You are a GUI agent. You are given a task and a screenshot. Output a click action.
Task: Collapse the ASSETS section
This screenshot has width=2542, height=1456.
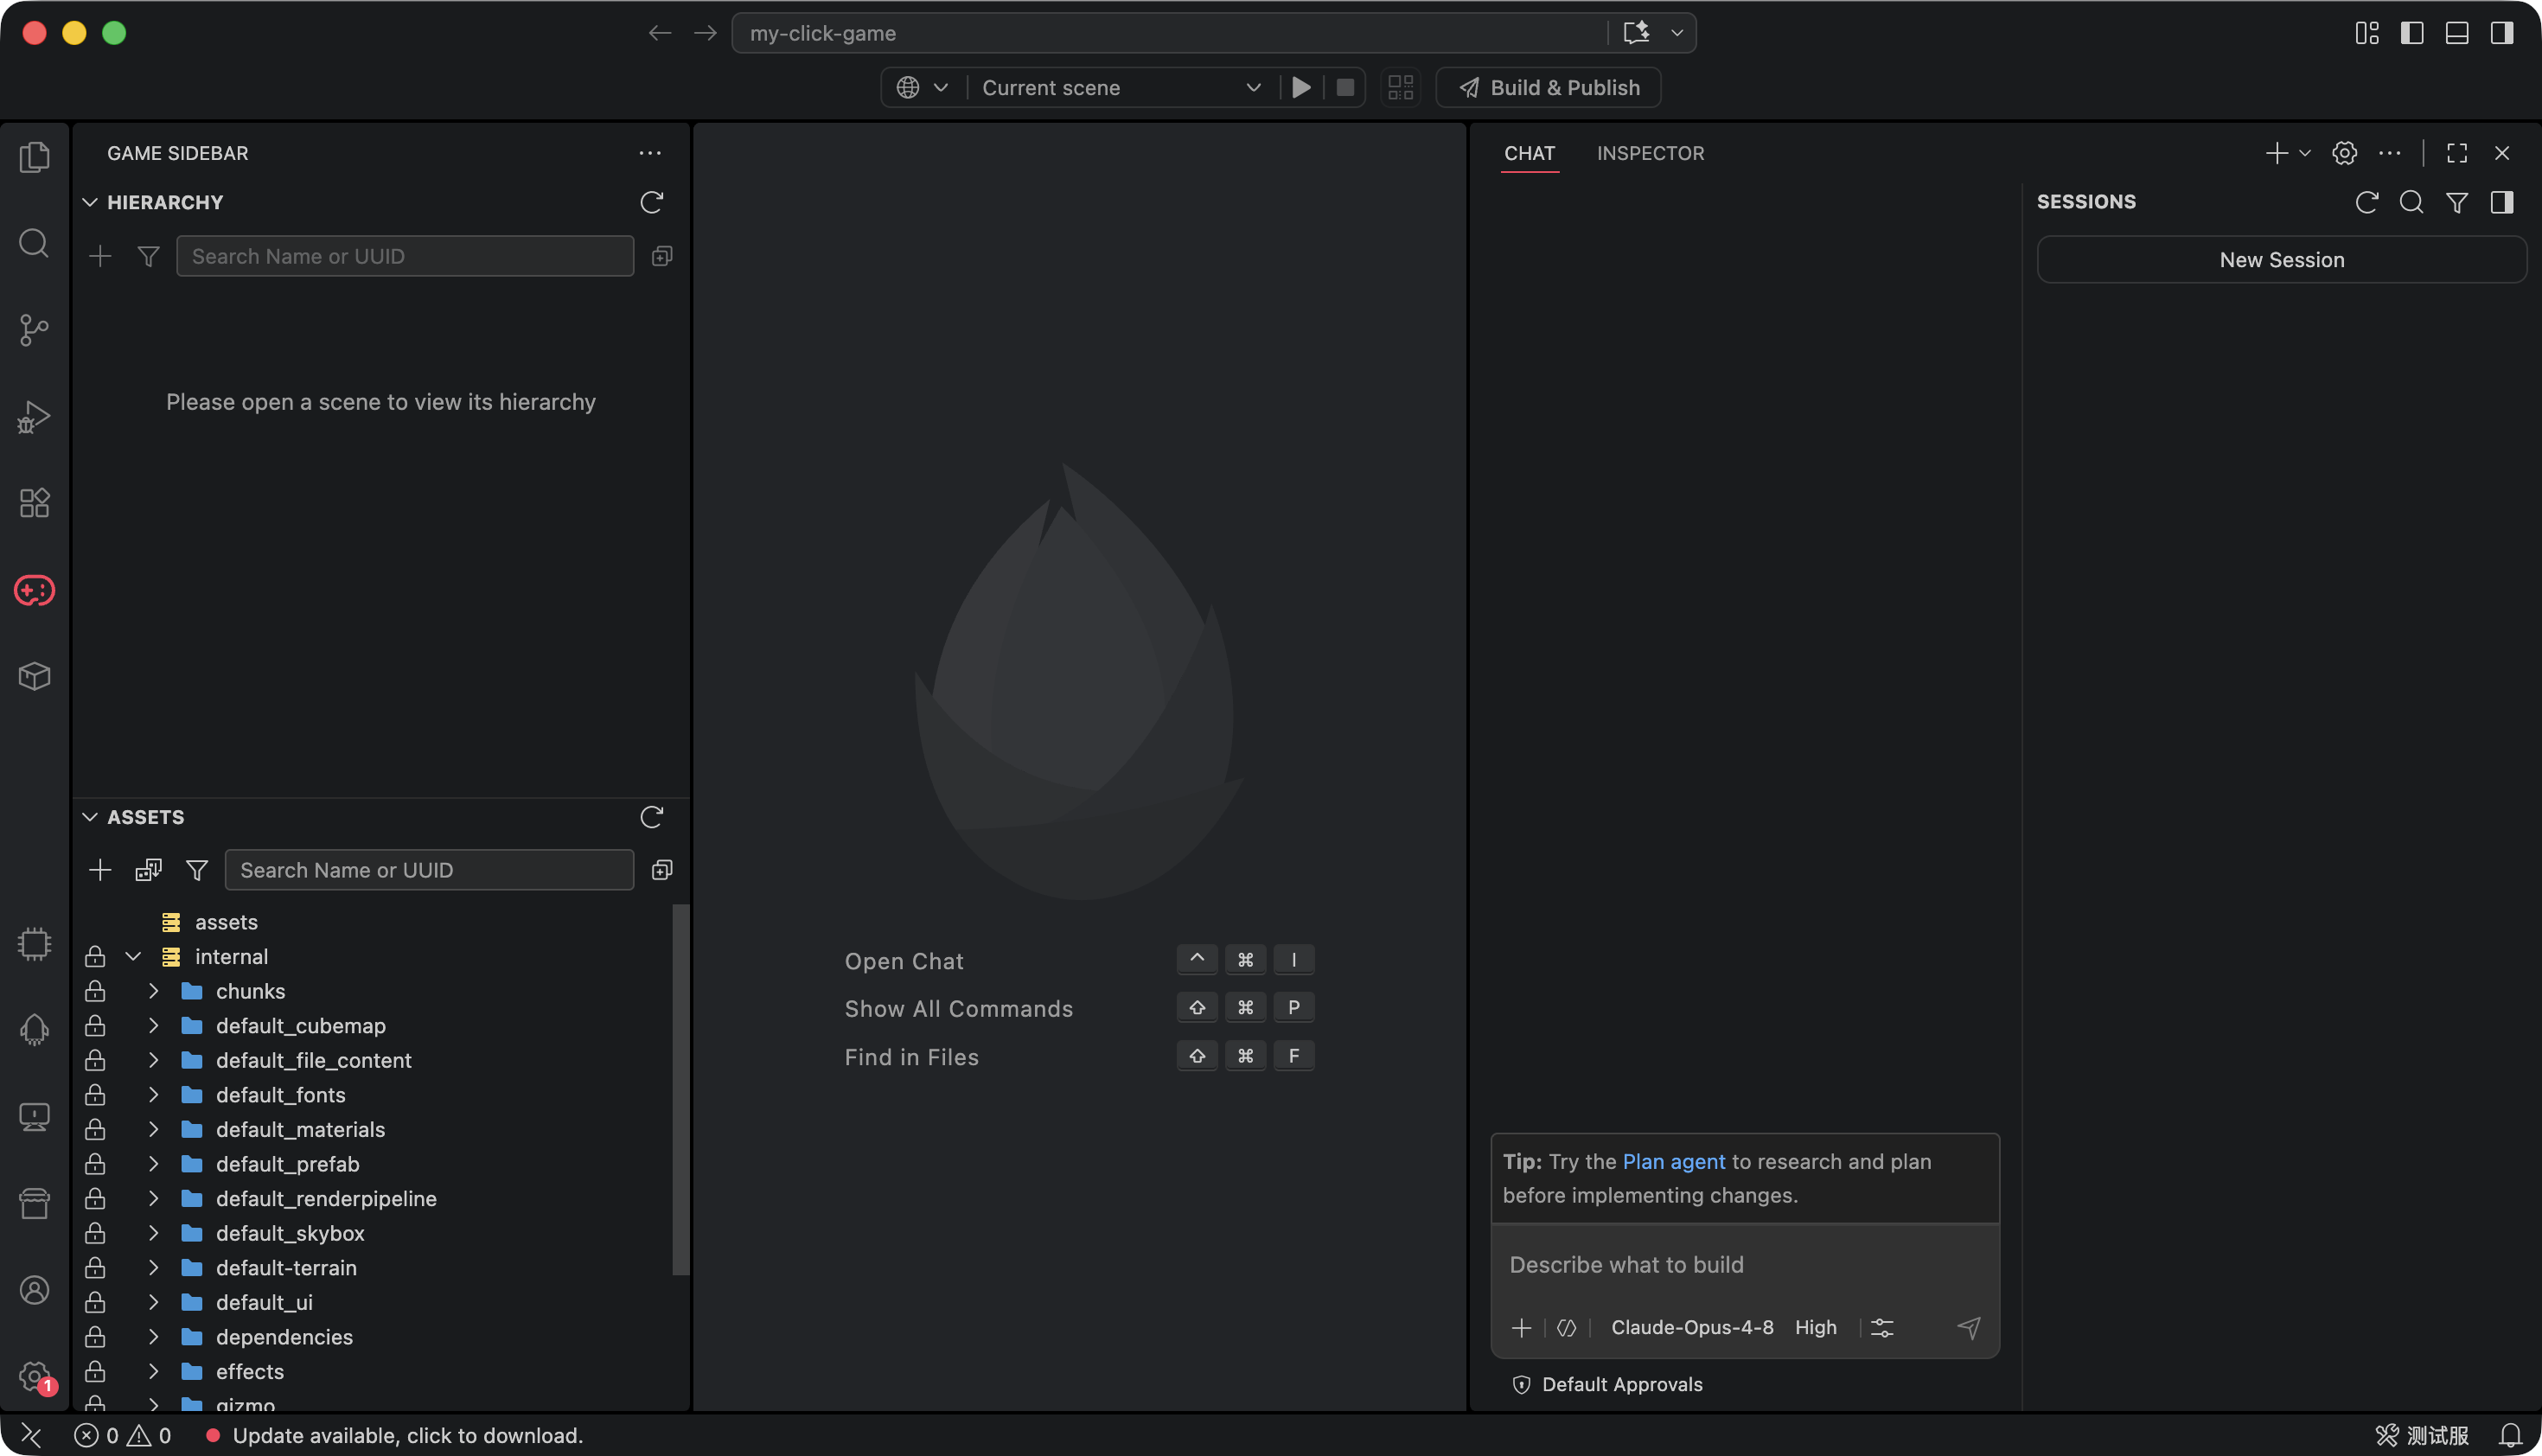90,817
